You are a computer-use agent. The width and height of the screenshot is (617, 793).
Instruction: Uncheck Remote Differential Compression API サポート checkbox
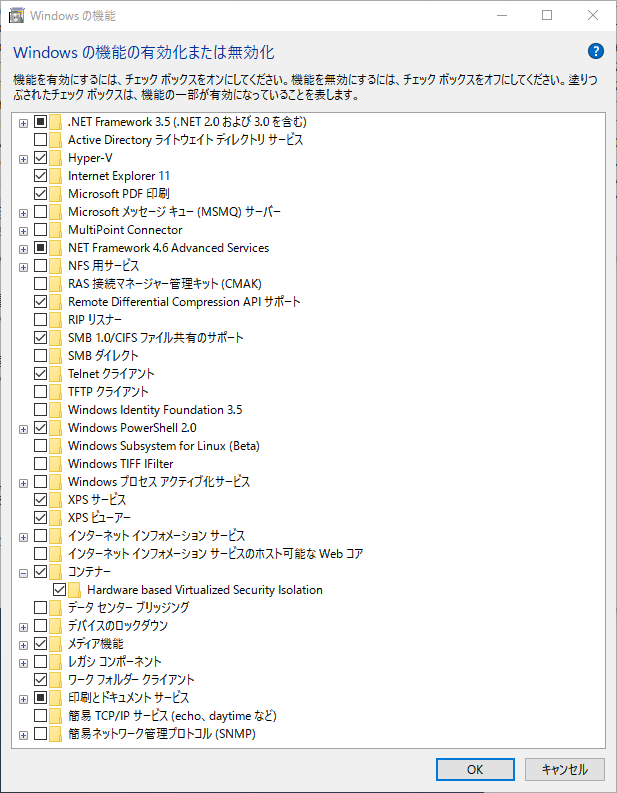pos(40,301)
